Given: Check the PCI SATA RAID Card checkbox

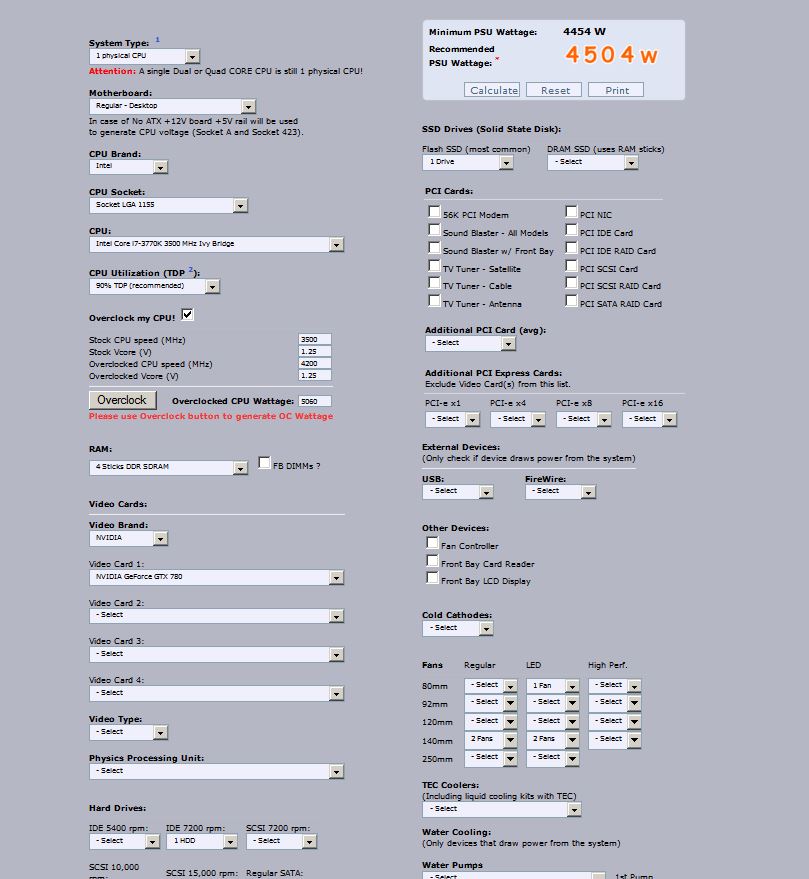Looking at the screenshot, I should click(571, 300).
